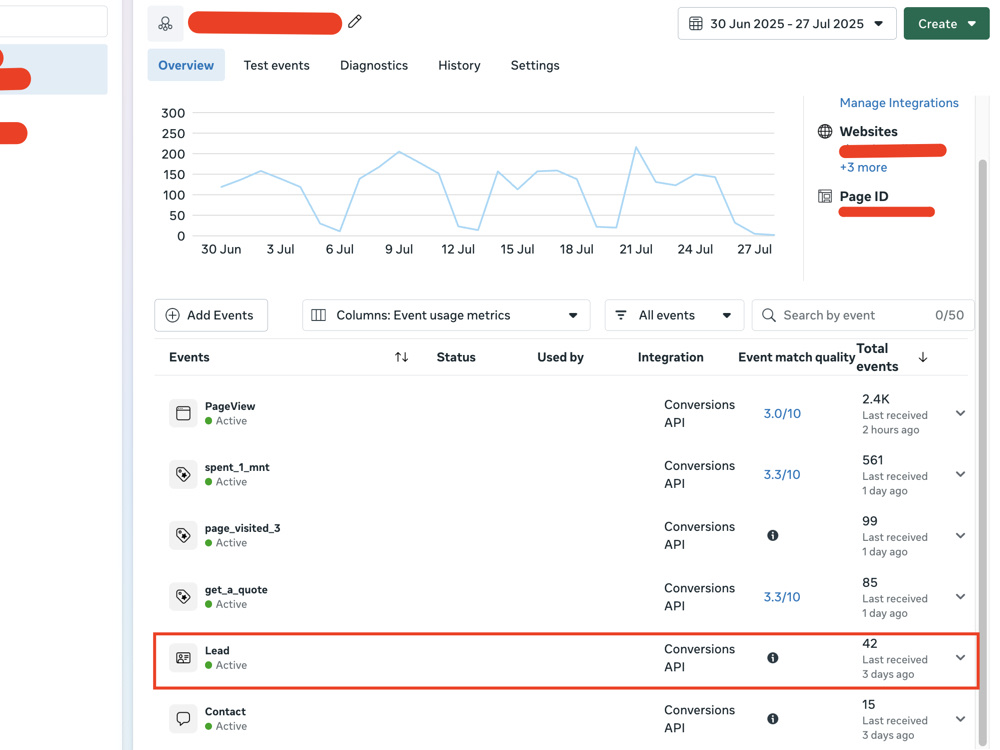The width and height of the screenshot is (1000, 750).
Task: Click the Search by event field
Action: point(863,315)
